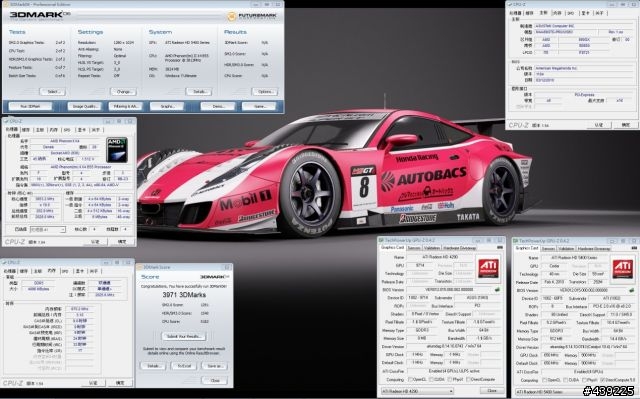This screenshot has width=640, height=399.
Task: Toggle PhysX checkbox in HD 5400 GPU-Z
Action: pos(585,380)
